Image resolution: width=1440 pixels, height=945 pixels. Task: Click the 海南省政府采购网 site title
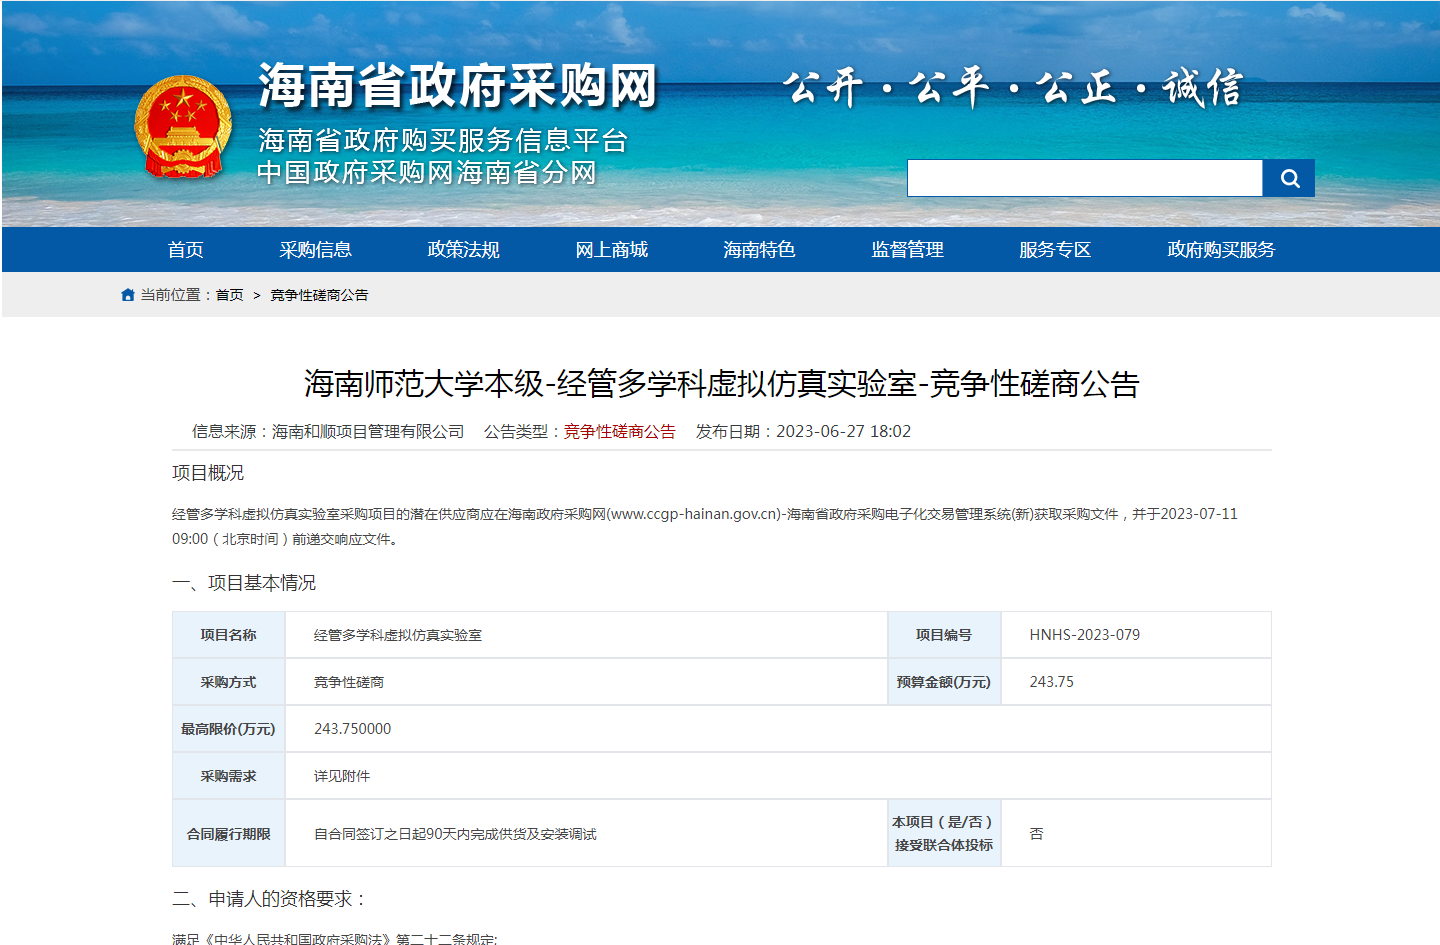[458, 86]
